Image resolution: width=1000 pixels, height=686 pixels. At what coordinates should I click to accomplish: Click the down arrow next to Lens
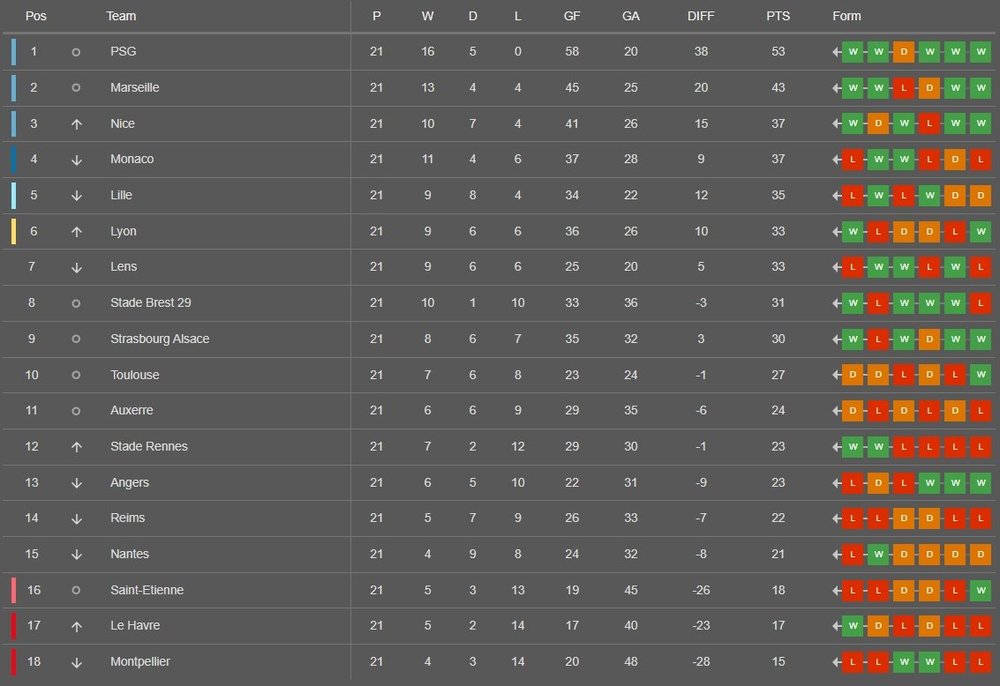(x=76, y=267)
